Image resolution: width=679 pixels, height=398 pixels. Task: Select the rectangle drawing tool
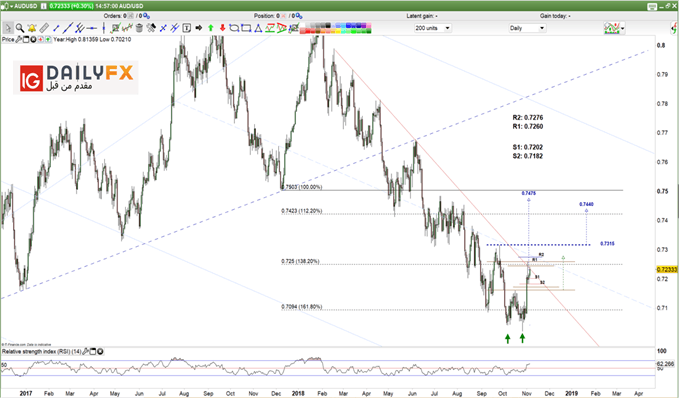pyautogui.click(x=246, y=28)
